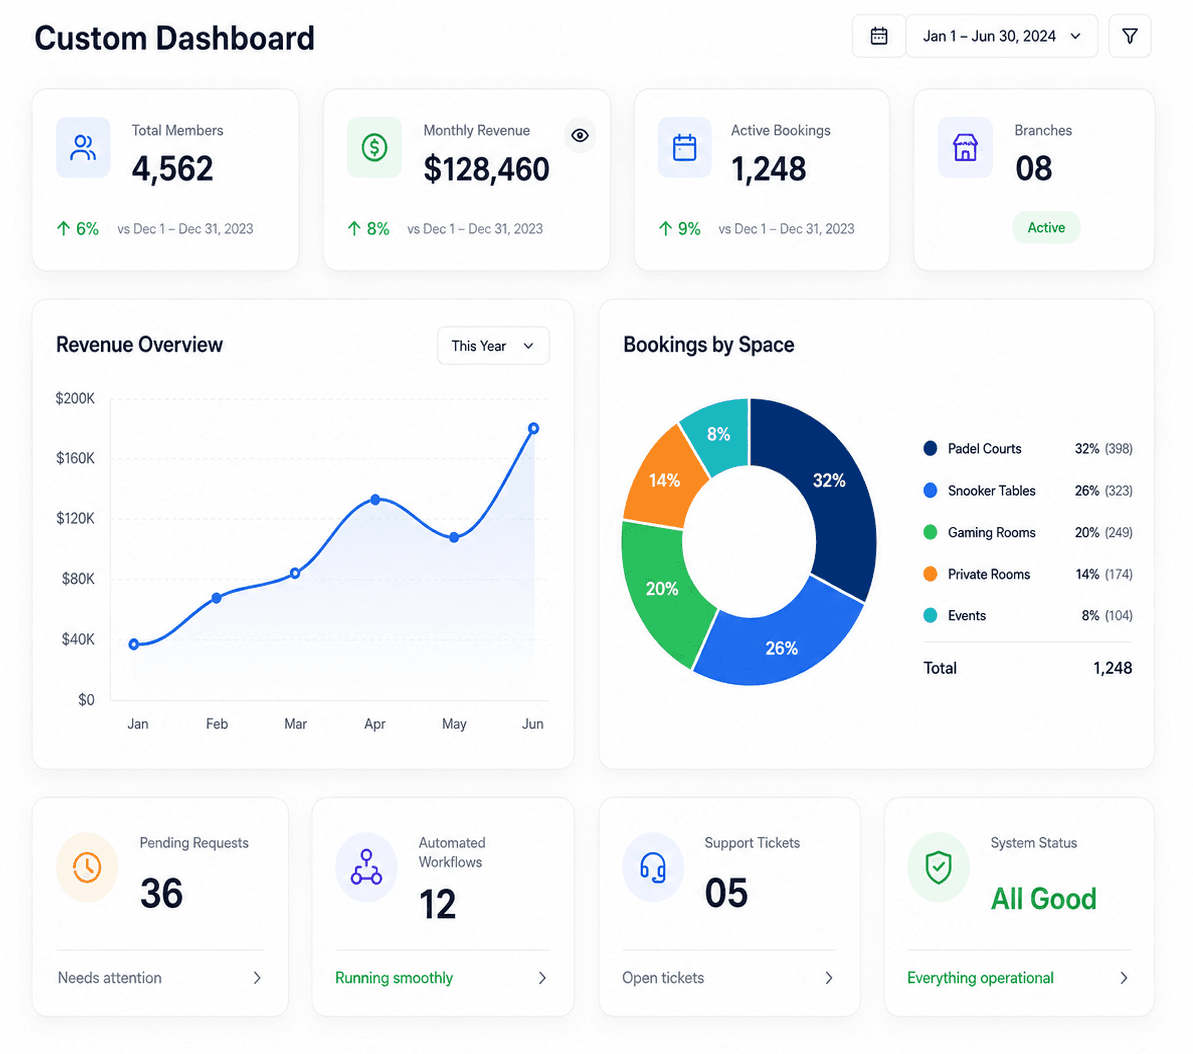This screenshot has height=1054, width=1193.
Task: Click green up arrow beside 9%
Action: [665, 228]
